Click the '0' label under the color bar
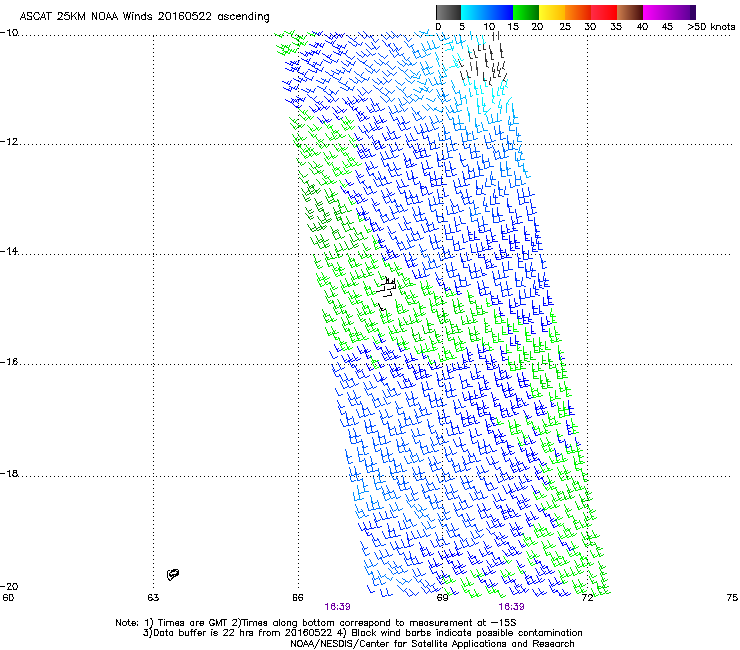 (438, 27)
